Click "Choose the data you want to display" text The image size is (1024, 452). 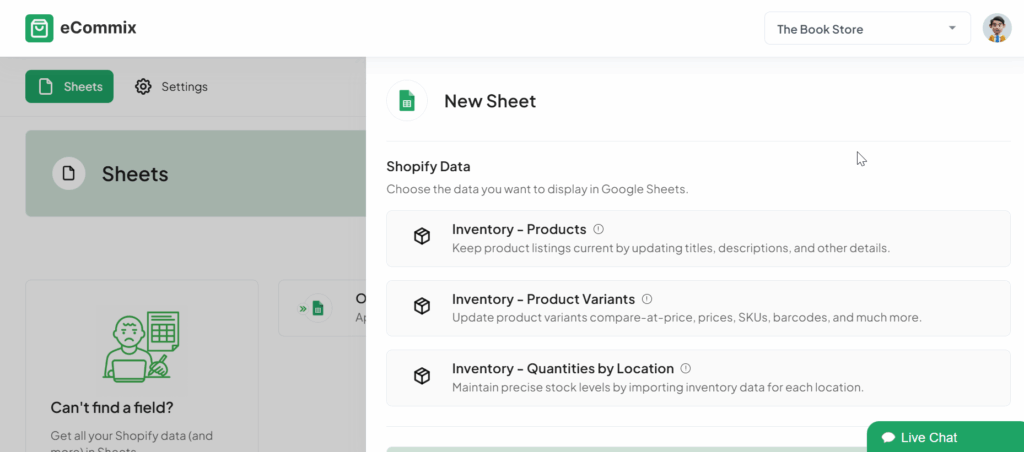pyautogui.click(x=537, y=189)
